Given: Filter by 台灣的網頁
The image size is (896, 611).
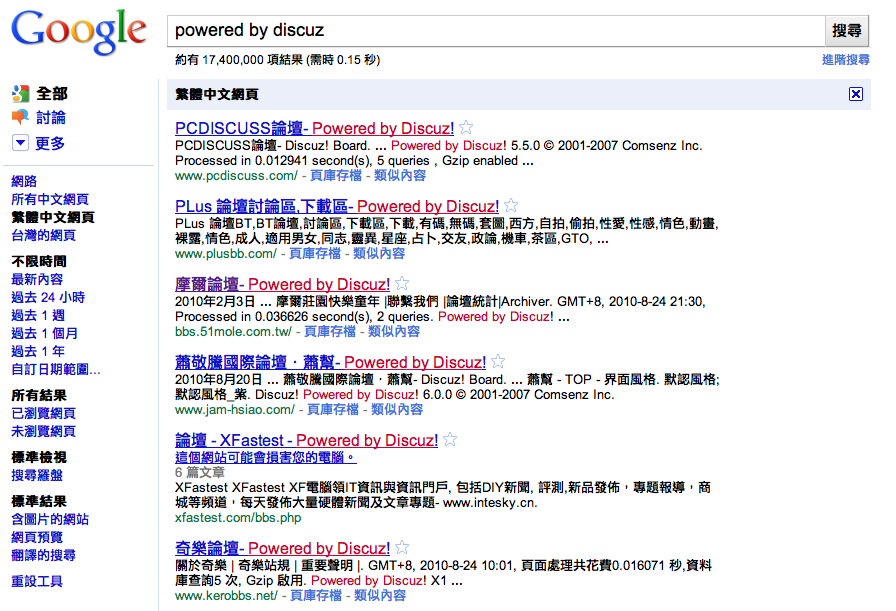Looking at the screenshot, I should coord(43,235).
